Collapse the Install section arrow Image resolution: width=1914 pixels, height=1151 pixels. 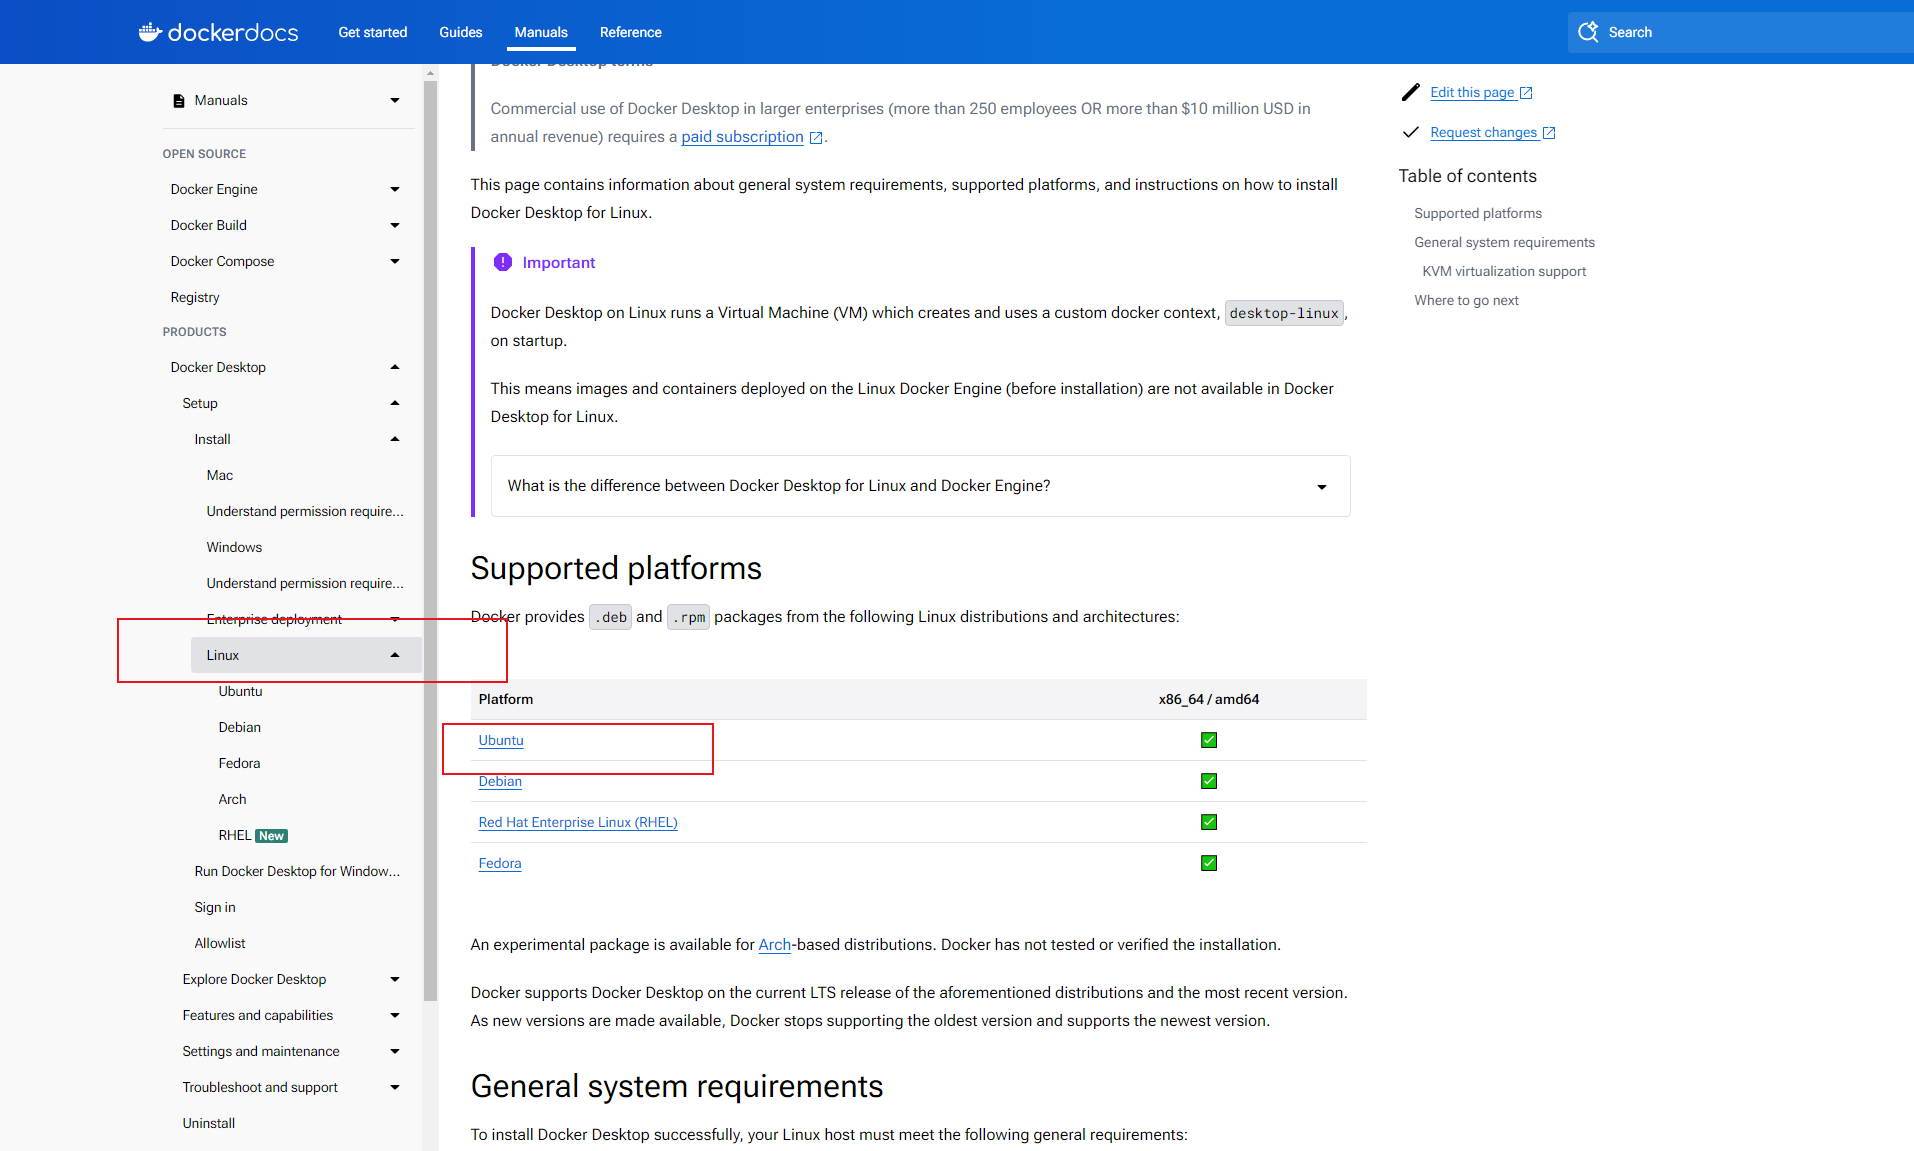click(x=395, y=439)
